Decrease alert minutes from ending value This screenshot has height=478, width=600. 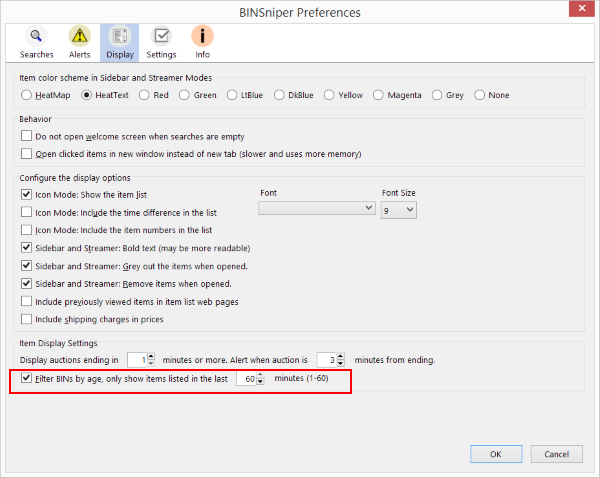tap(341, 363)
